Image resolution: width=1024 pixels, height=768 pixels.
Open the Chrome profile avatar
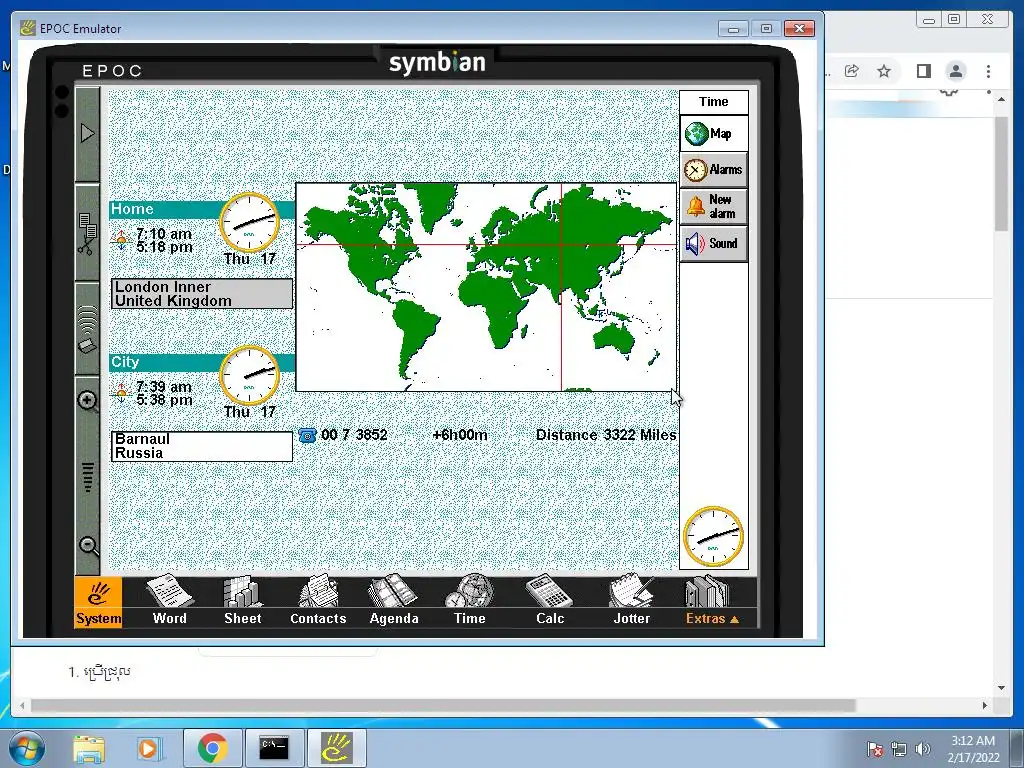956,71
